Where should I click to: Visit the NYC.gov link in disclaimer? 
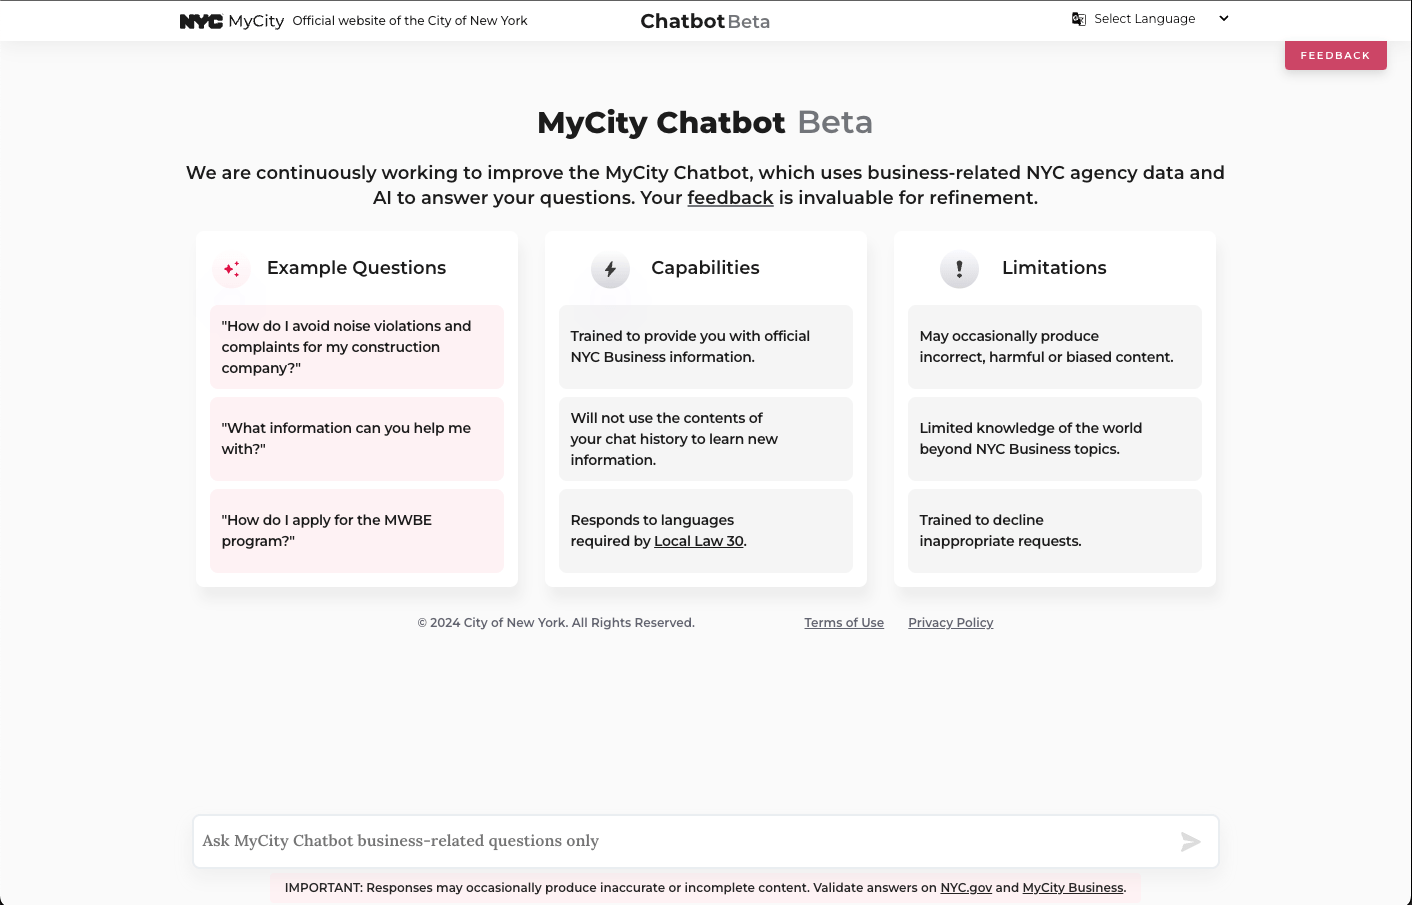click(965, 887)
